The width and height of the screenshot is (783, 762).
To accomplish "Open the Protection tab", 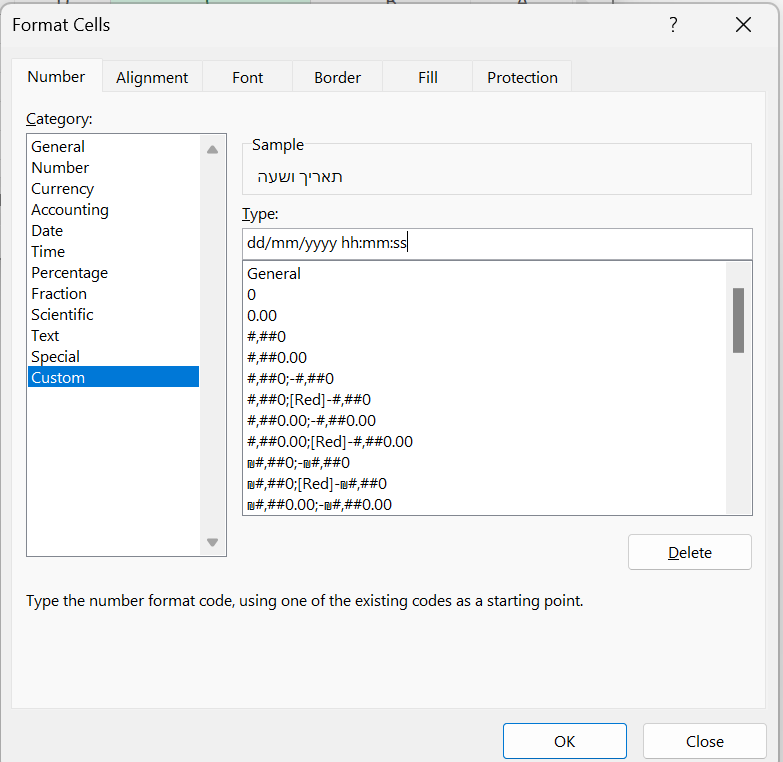I will [522, 77].
